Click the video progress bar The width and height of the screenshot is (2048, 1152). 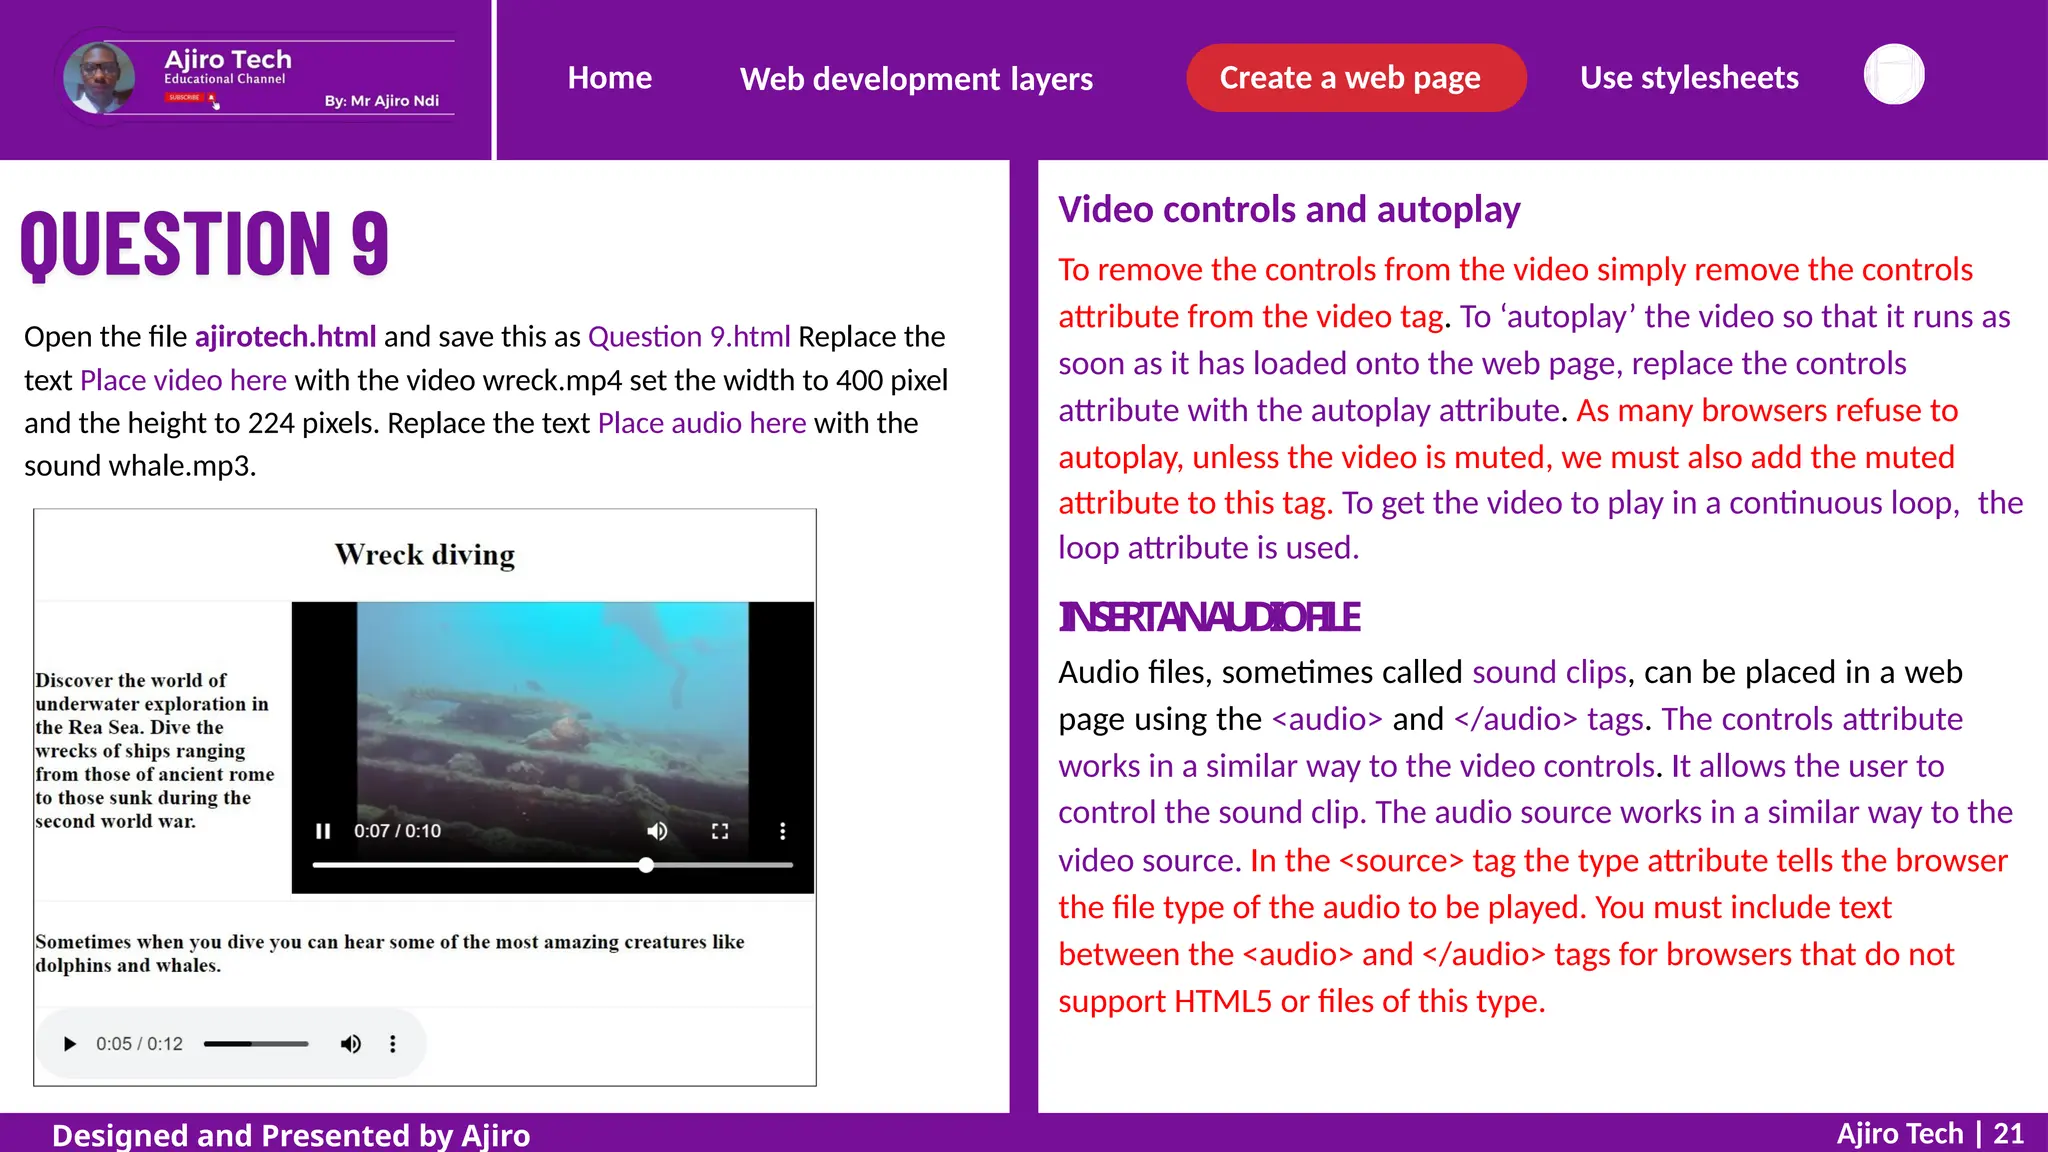pyautogui.click(x=553, y=865)
